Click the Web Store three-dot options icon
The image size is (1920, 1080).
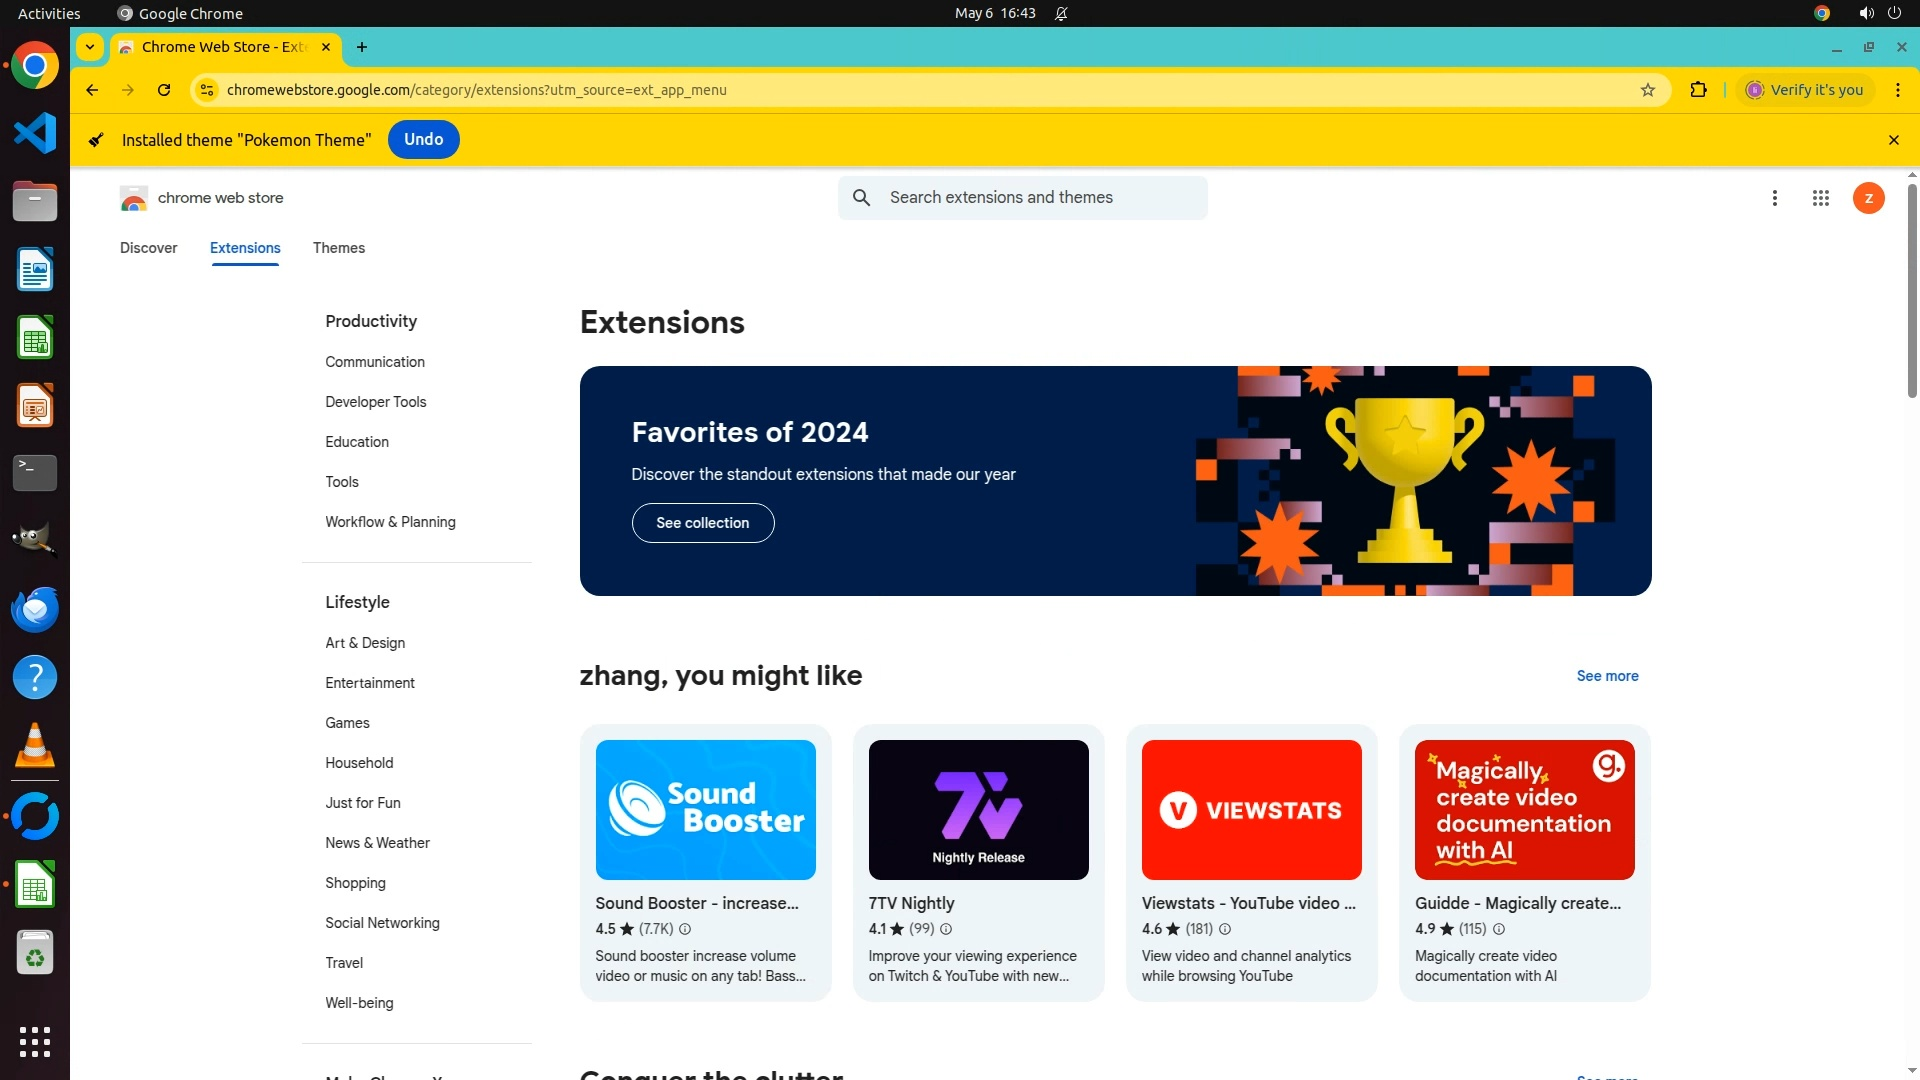click(1774, 198)
